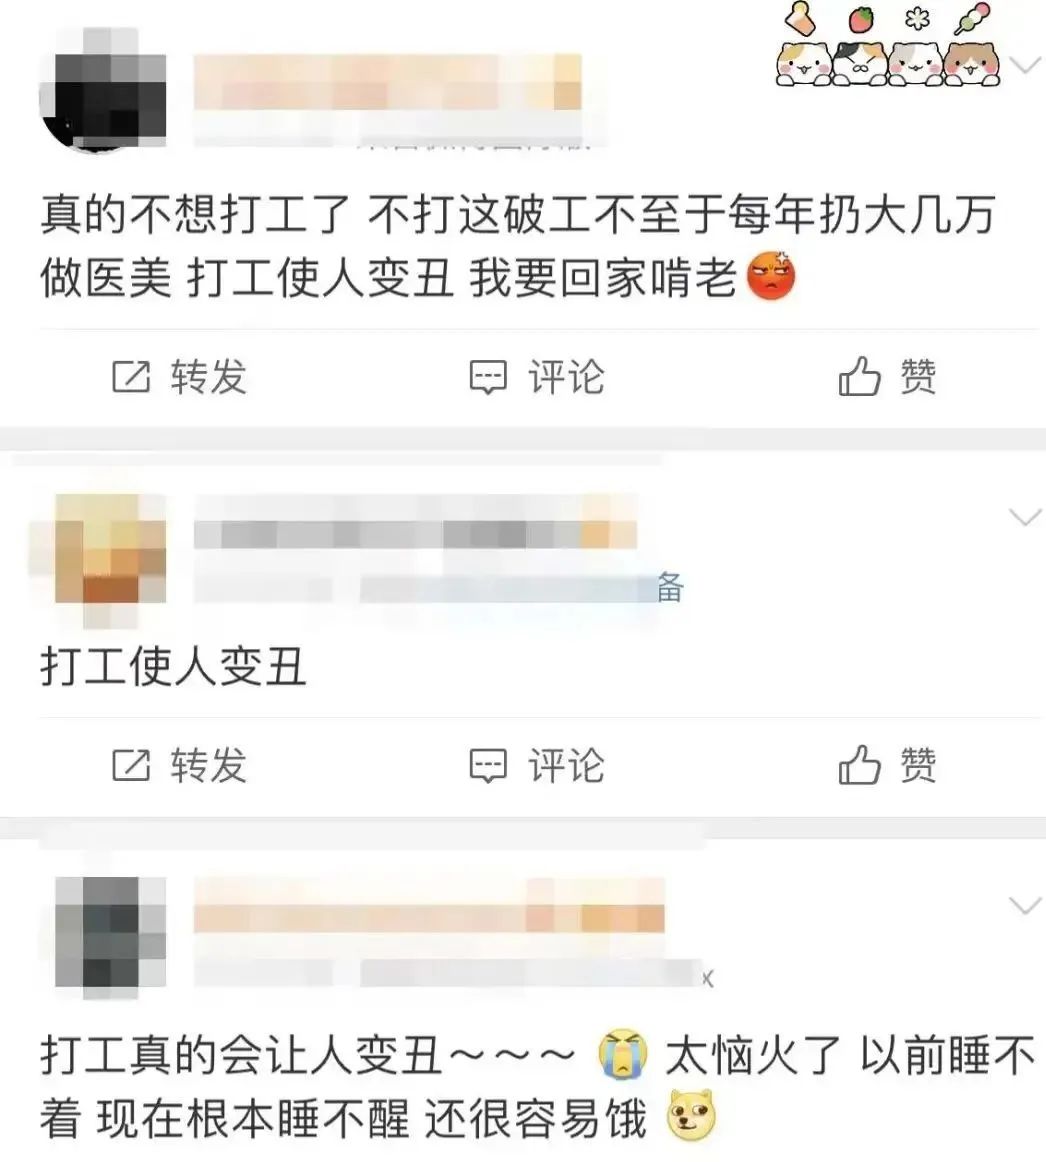Tap the crying face emoji in the third post

(x=623, y=1053)
